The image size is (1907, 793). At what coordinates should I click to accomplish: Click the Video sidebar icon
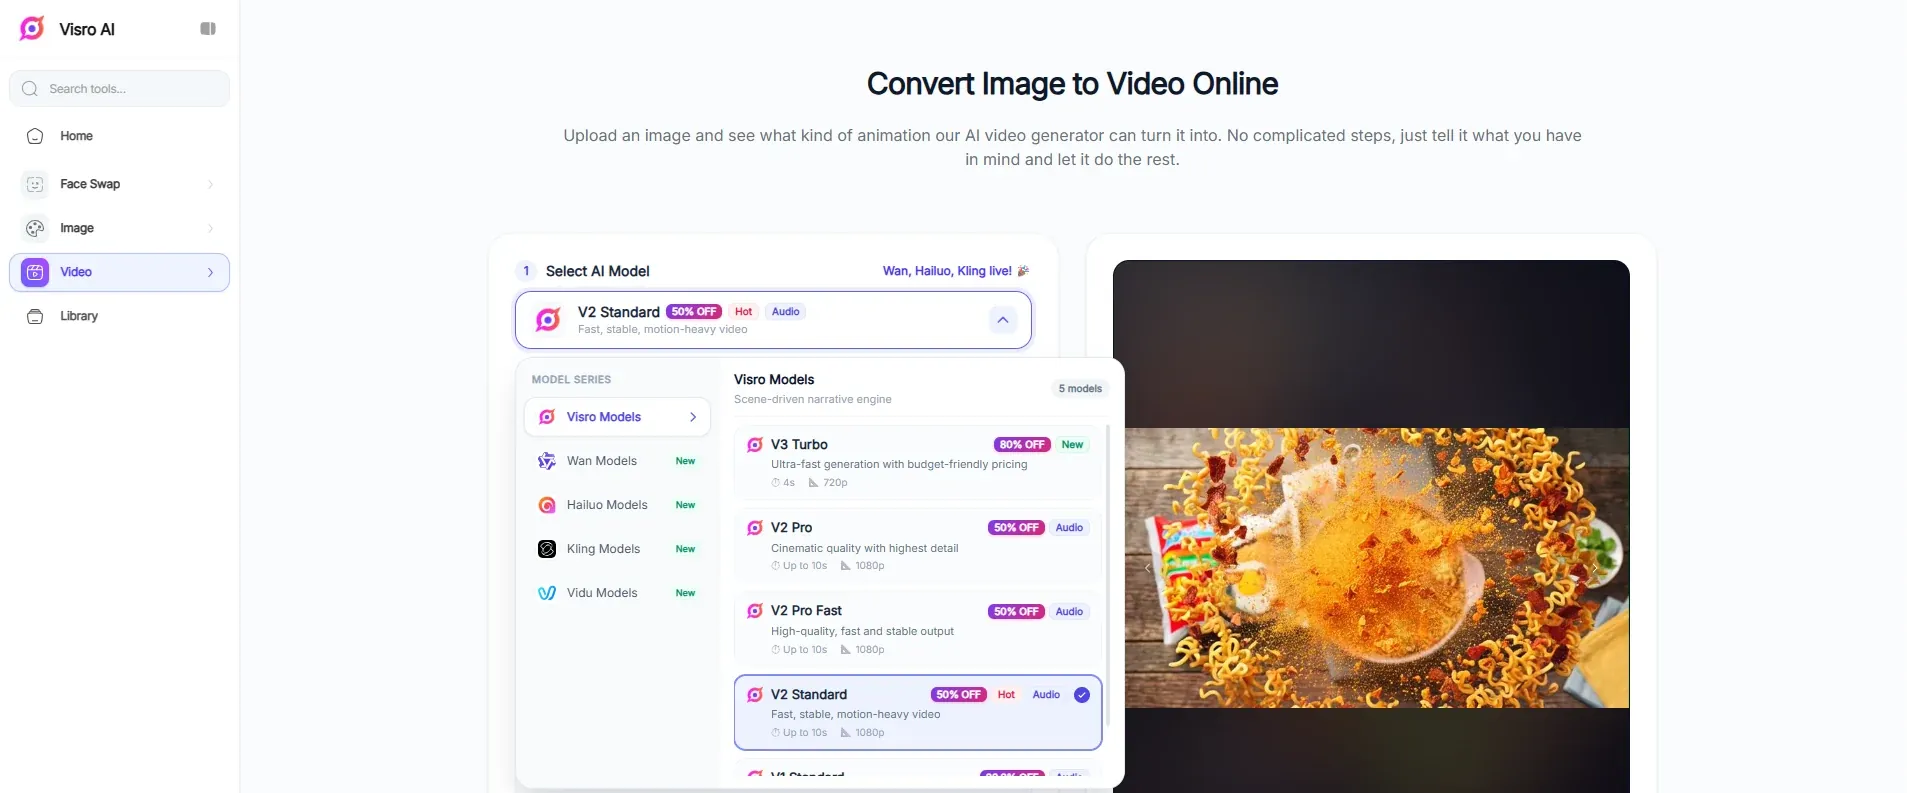pyautogui.click(x=35, y=272)
